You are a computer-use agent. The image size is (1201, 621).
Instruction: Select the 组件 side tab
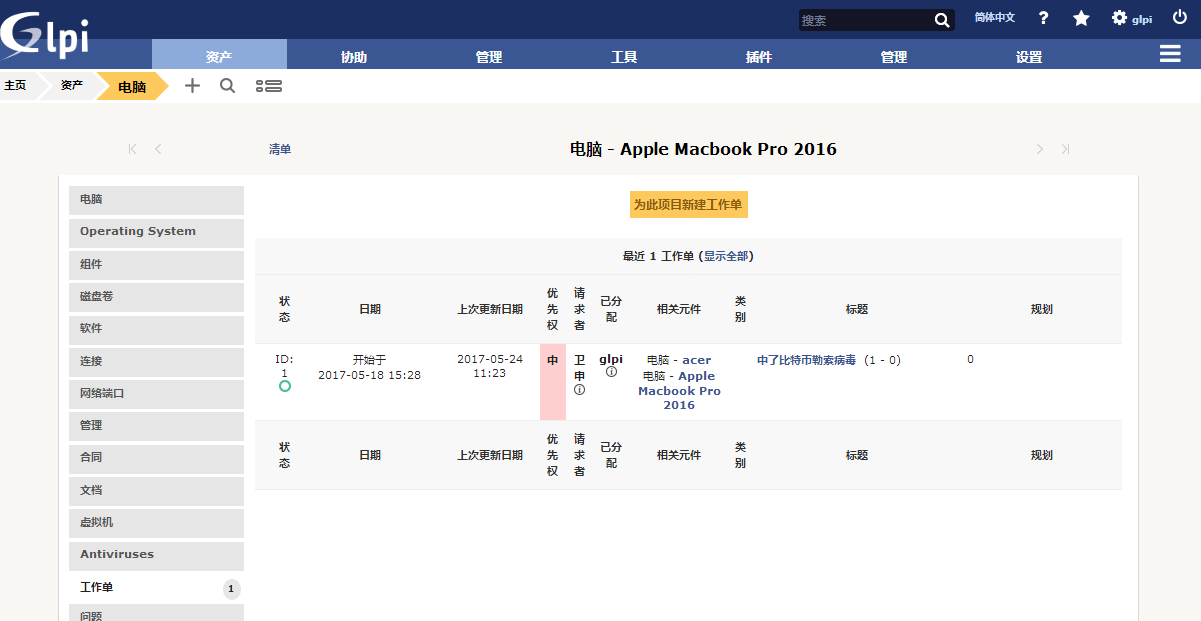[x=156, y=265]
